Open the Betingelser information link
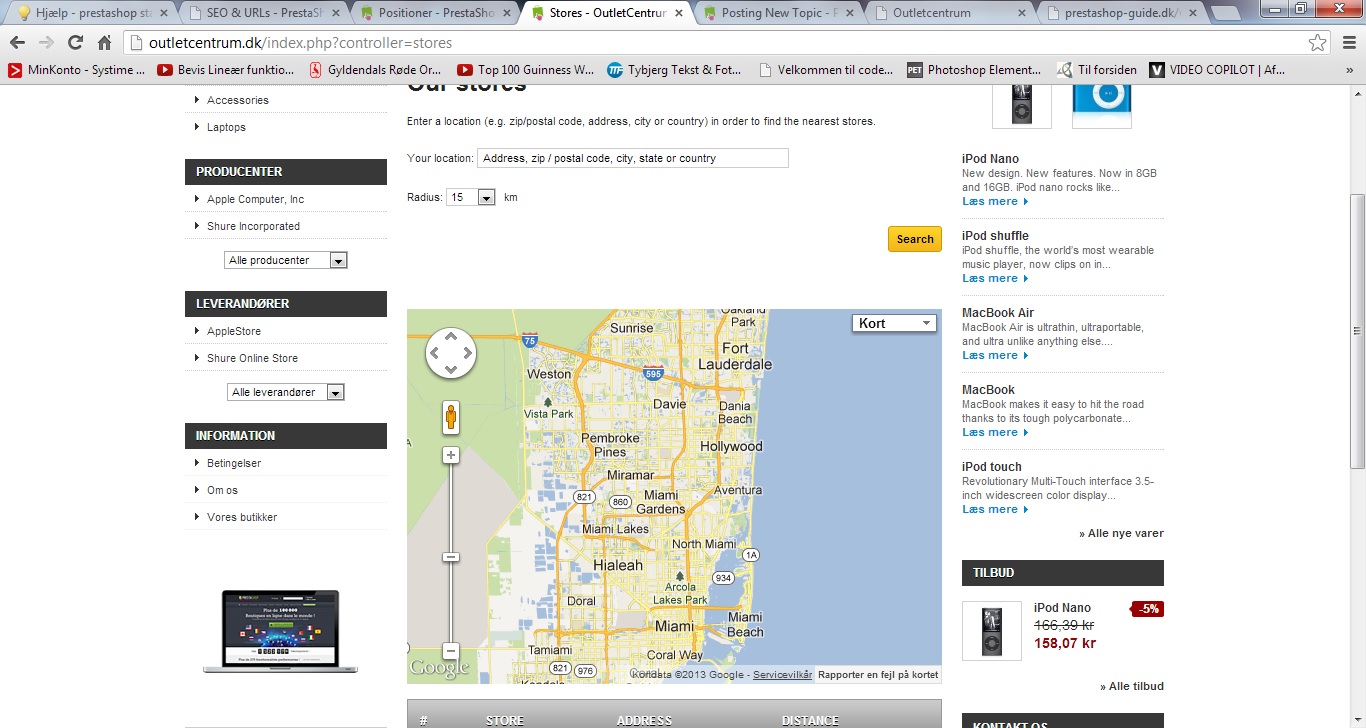 (x=234, y=463)
